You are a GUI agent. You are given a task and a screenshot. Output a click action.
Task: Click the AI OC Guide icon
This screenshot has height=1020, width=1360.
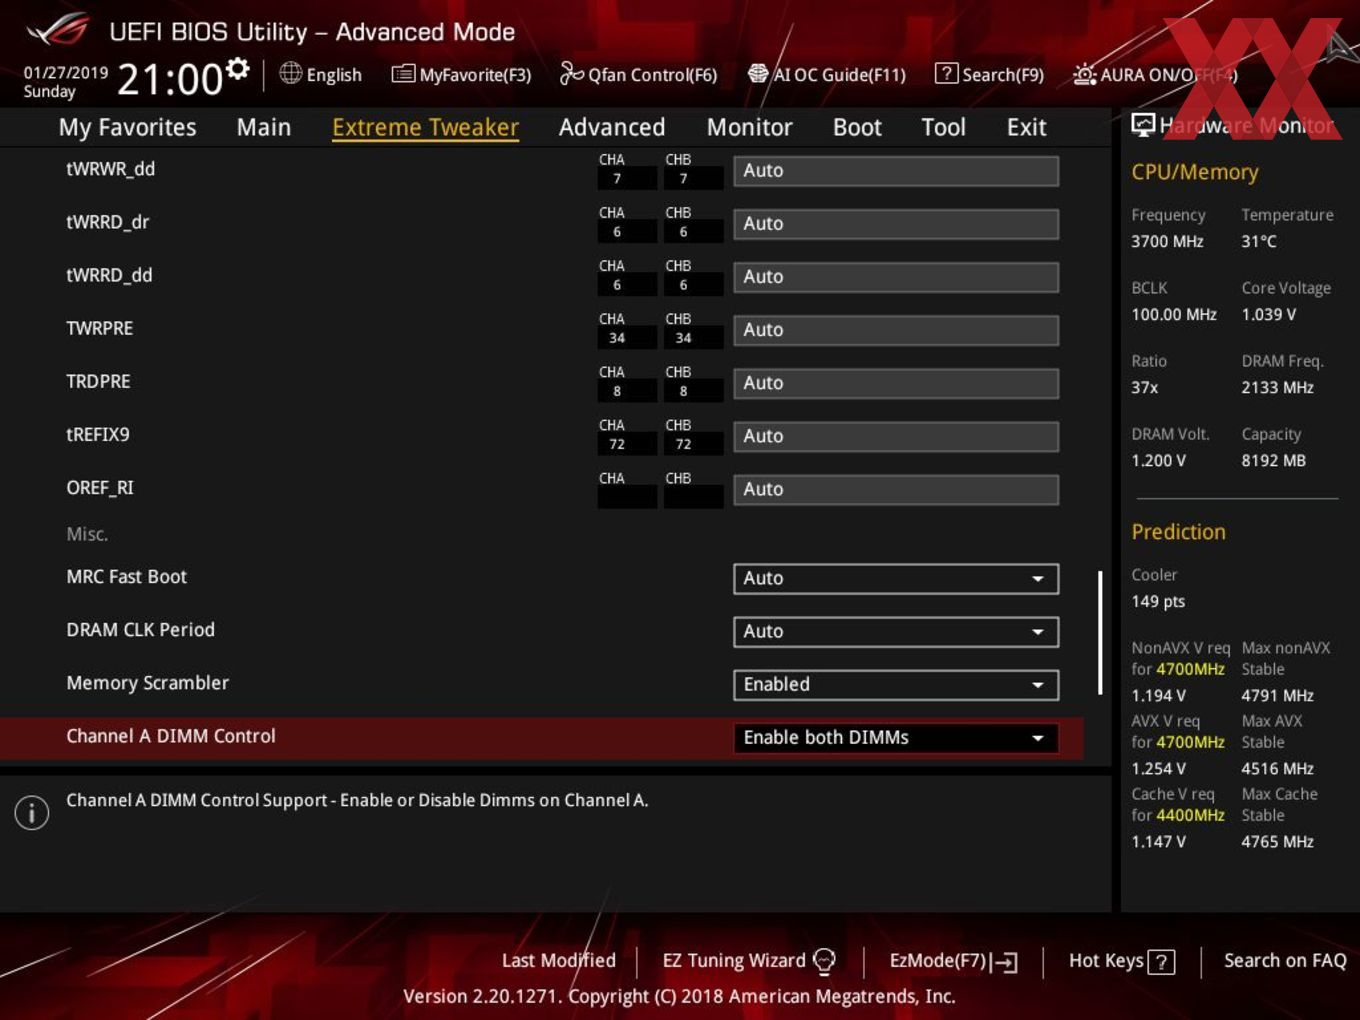pyautogui.click(x=758, y=73)
